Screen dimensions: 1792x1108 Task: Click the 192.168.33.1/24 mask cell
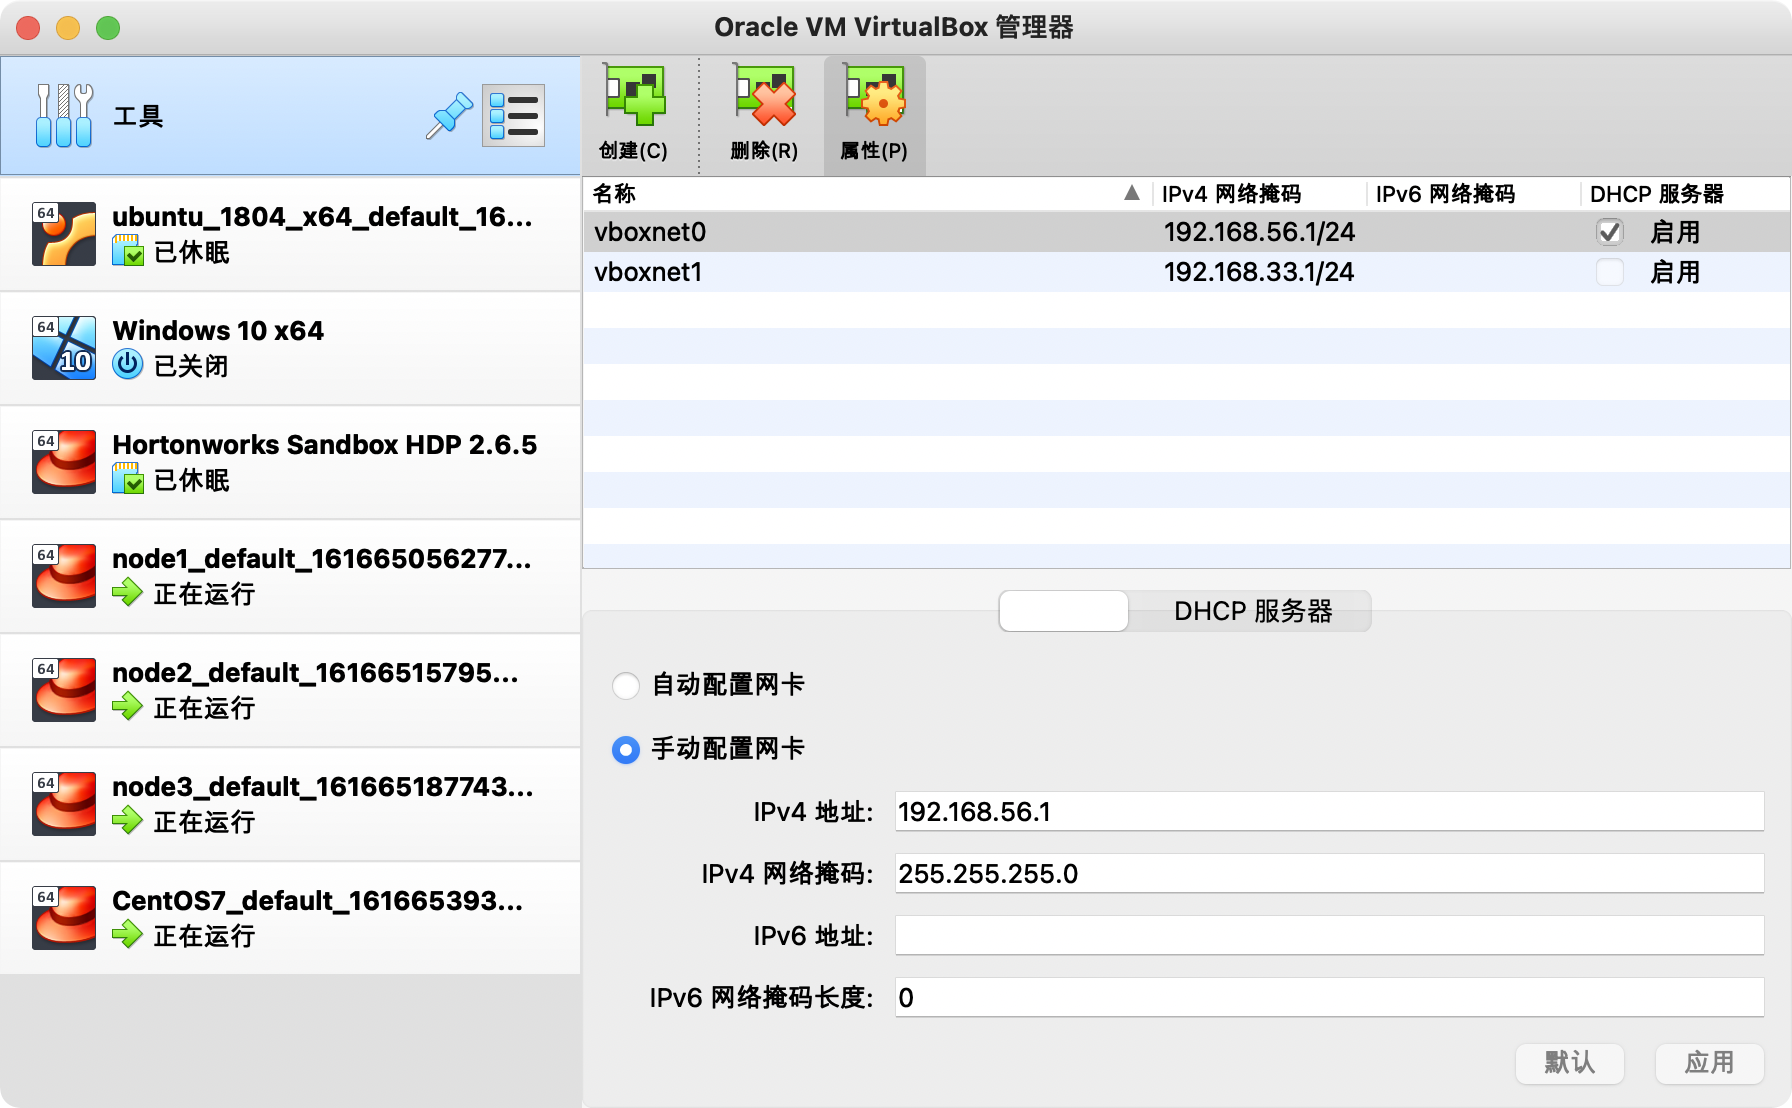tap(1259, 272)
